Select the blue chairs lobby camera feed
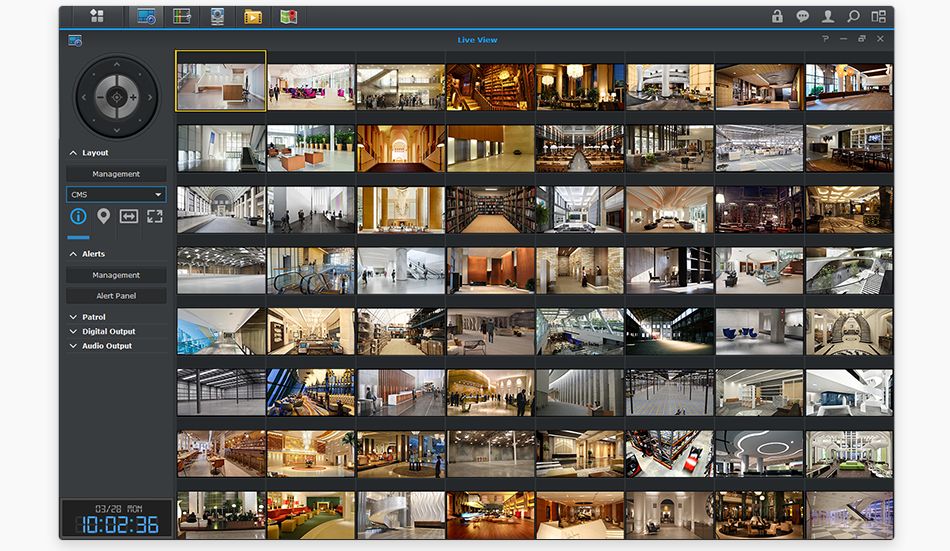The image size is (950, 551). tap(759, 332)
